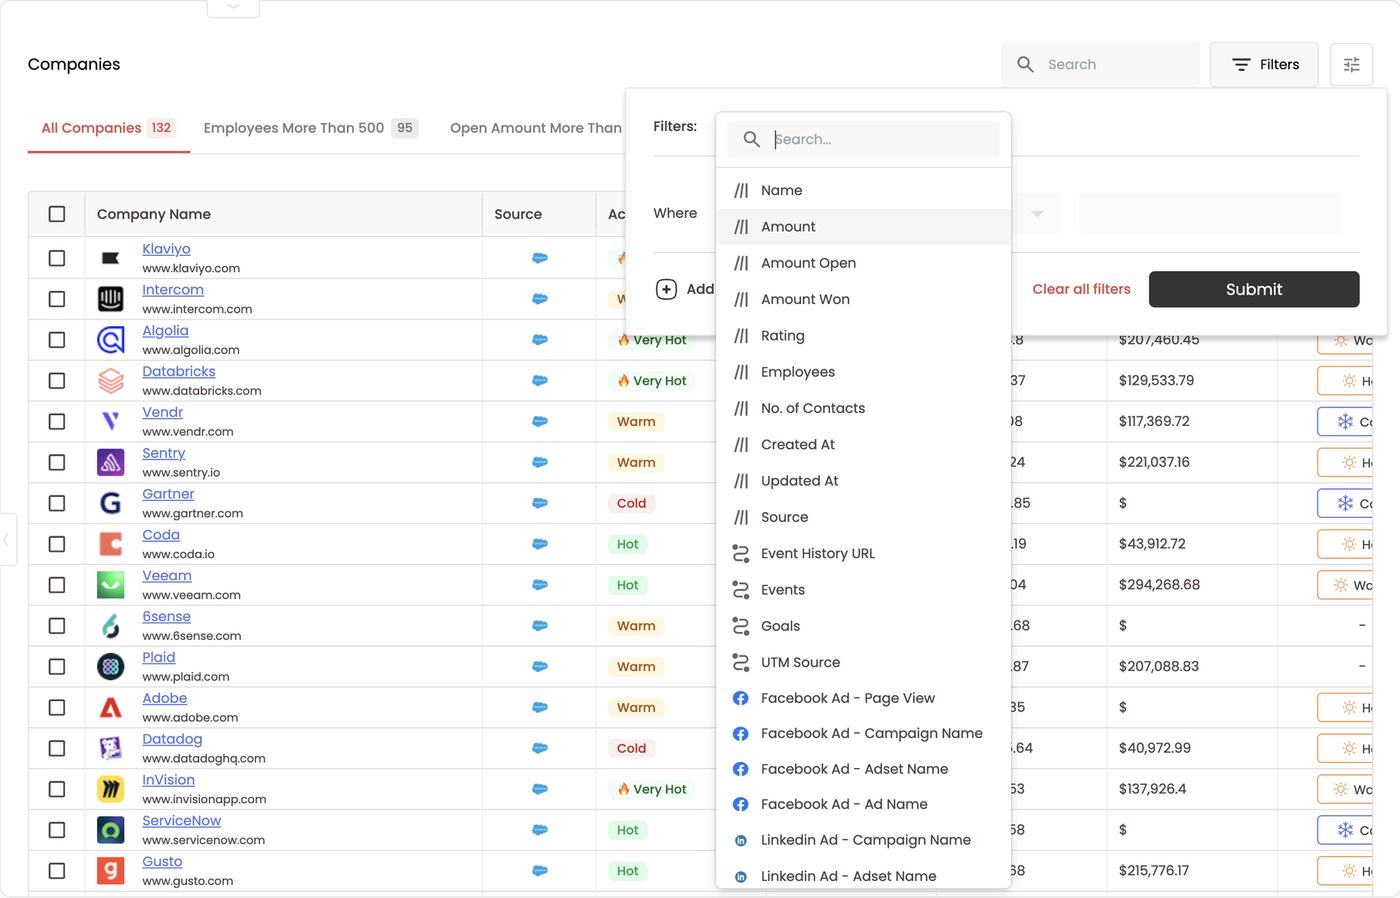
Task: Collapse the top panel chevron
Action: click(x=233, y=7)
